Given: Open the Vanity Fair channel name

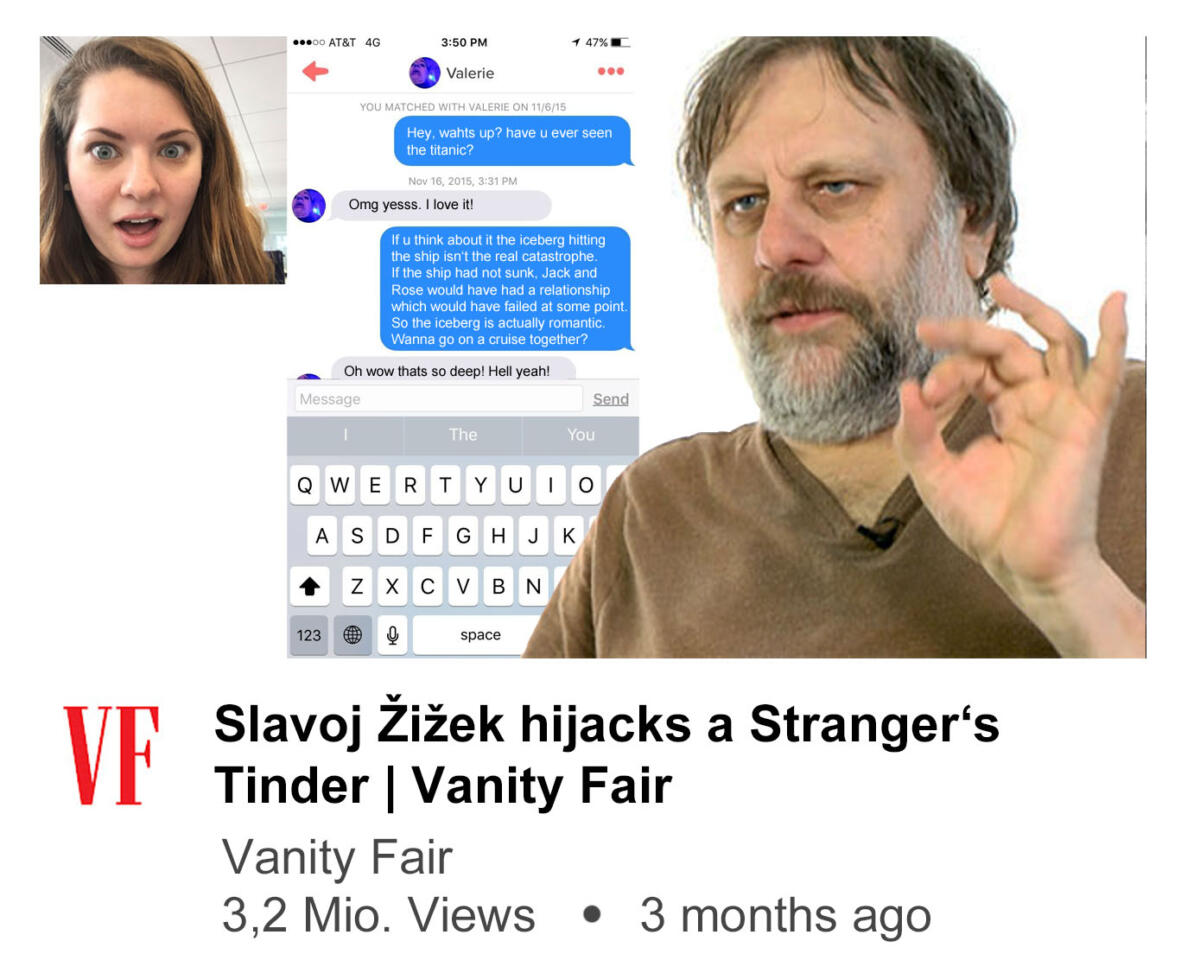Looking at the screenshot, I should (x=337, y=858).
